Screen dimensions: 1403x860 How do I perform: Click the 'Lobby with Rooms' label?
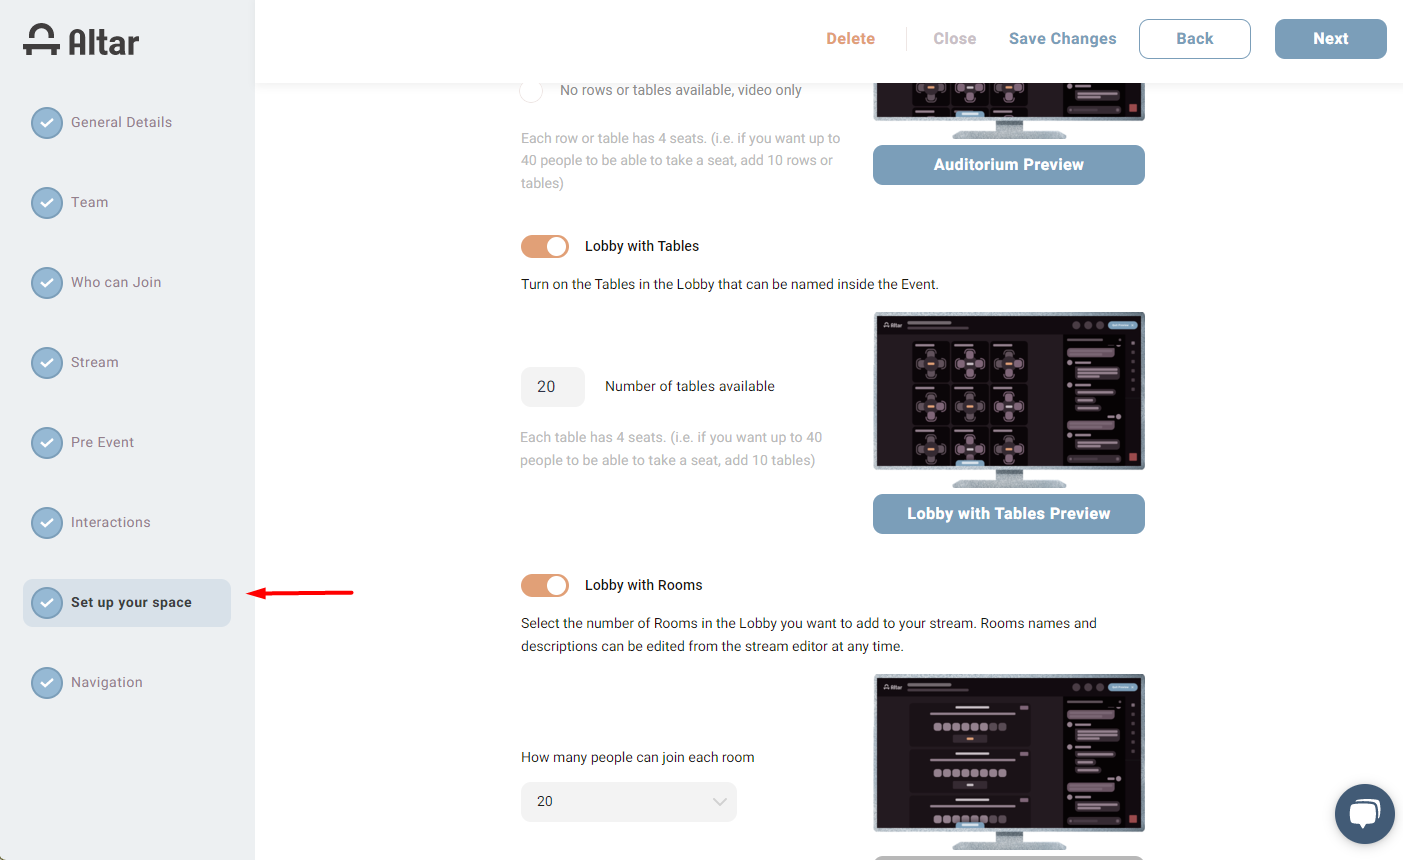click(644, 585)
